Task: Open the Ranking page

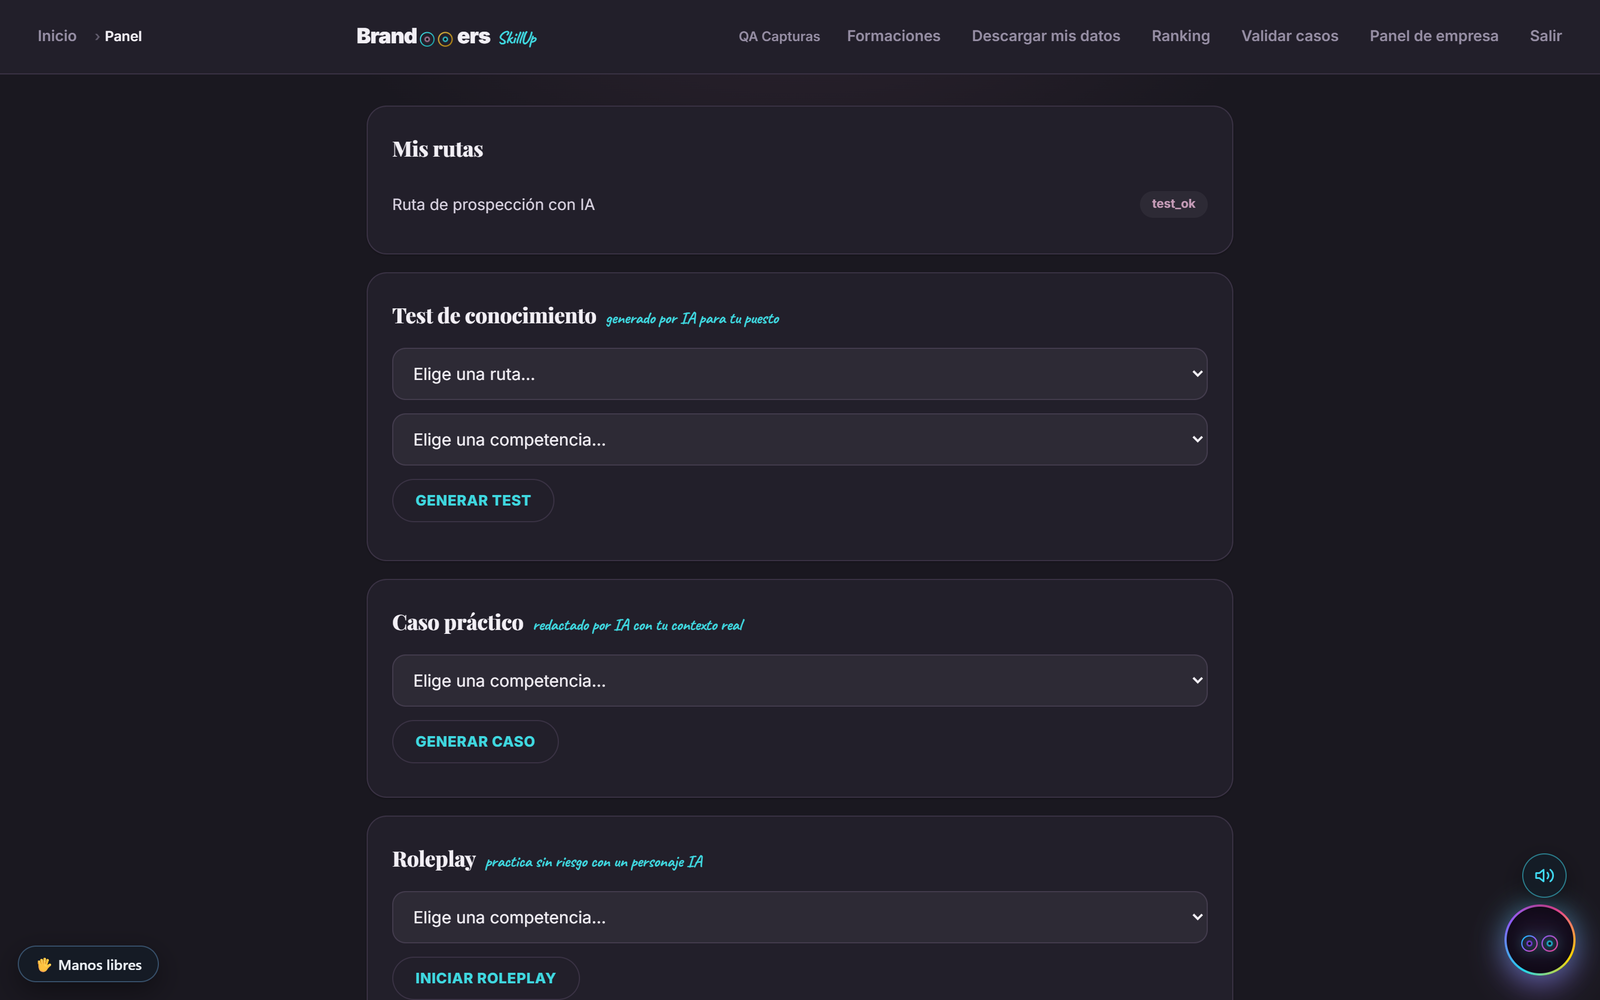Action: 1180,36
